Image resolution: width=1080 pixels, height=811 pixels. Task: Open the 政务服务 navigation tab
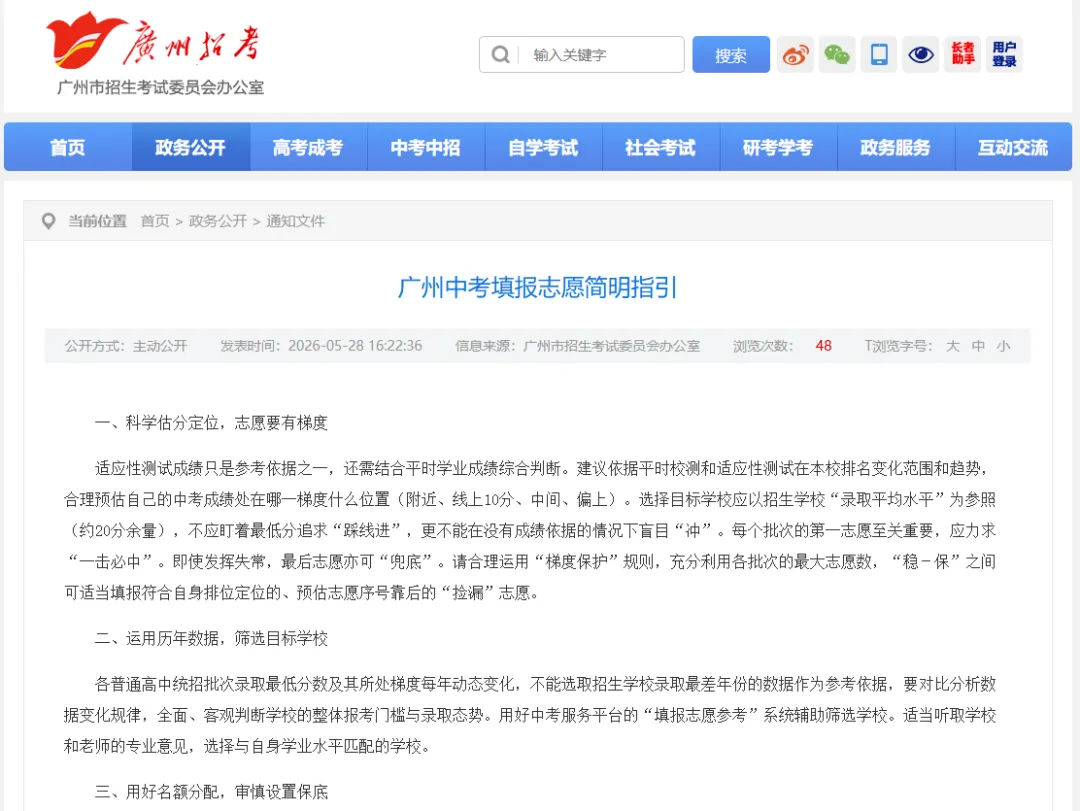(x=895, y=147)
